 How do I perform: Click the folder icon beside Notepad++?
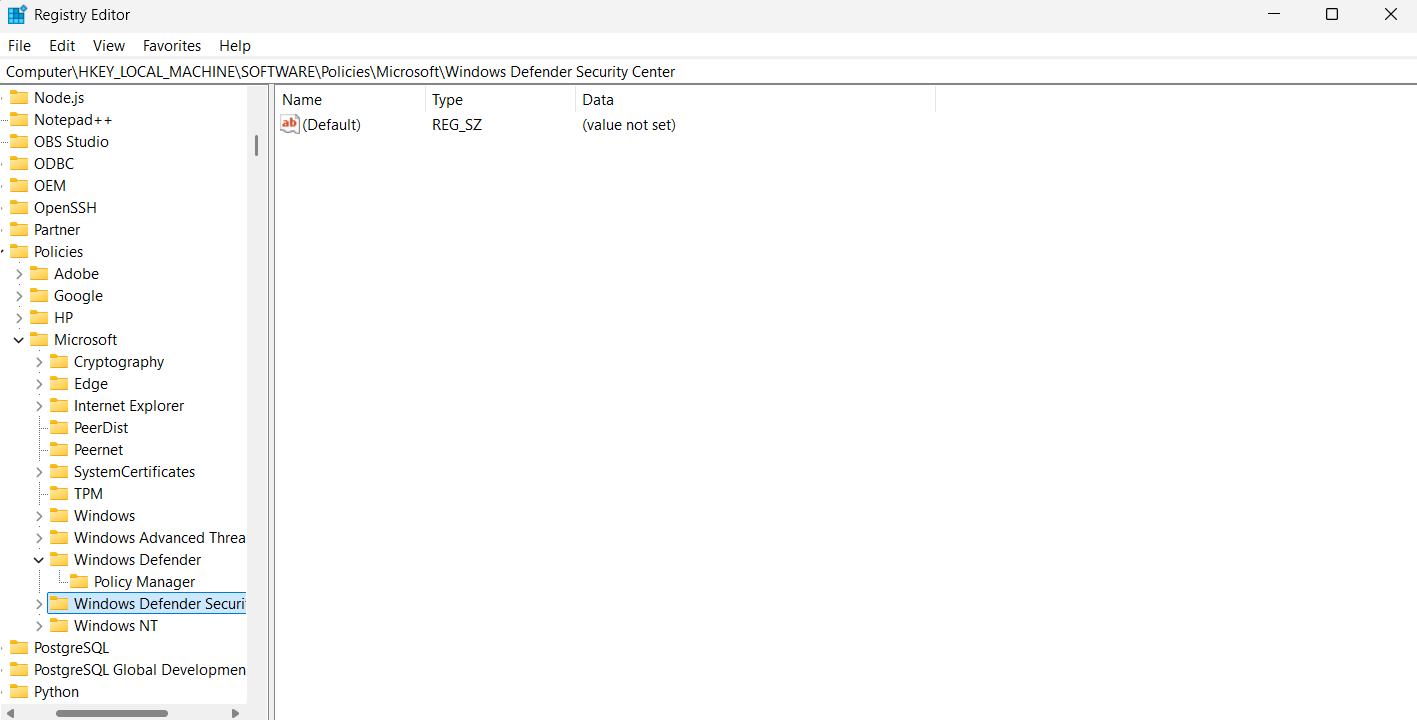19,119
